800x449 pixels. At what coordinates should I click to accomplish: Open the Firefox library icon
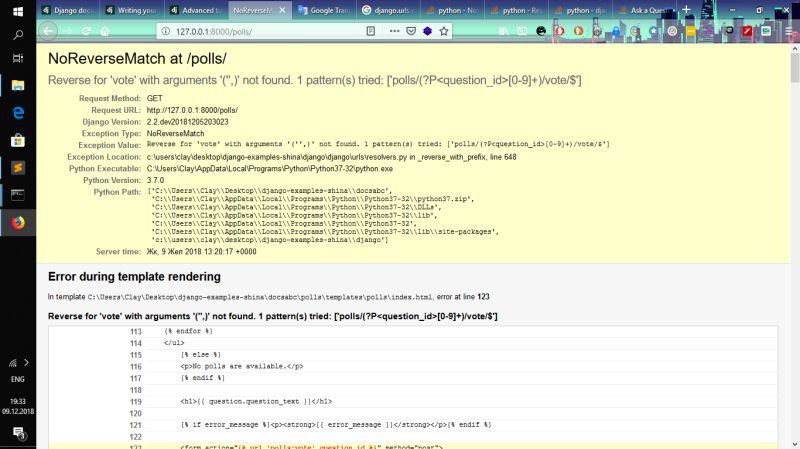pos(504,31)
